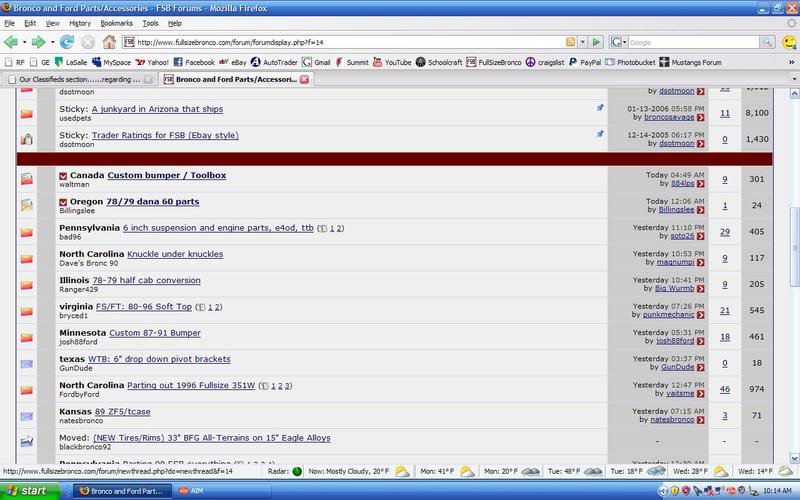Click the page scroll-up arrow
Viewport: 800px width, 500px height.
pos(794,93)
